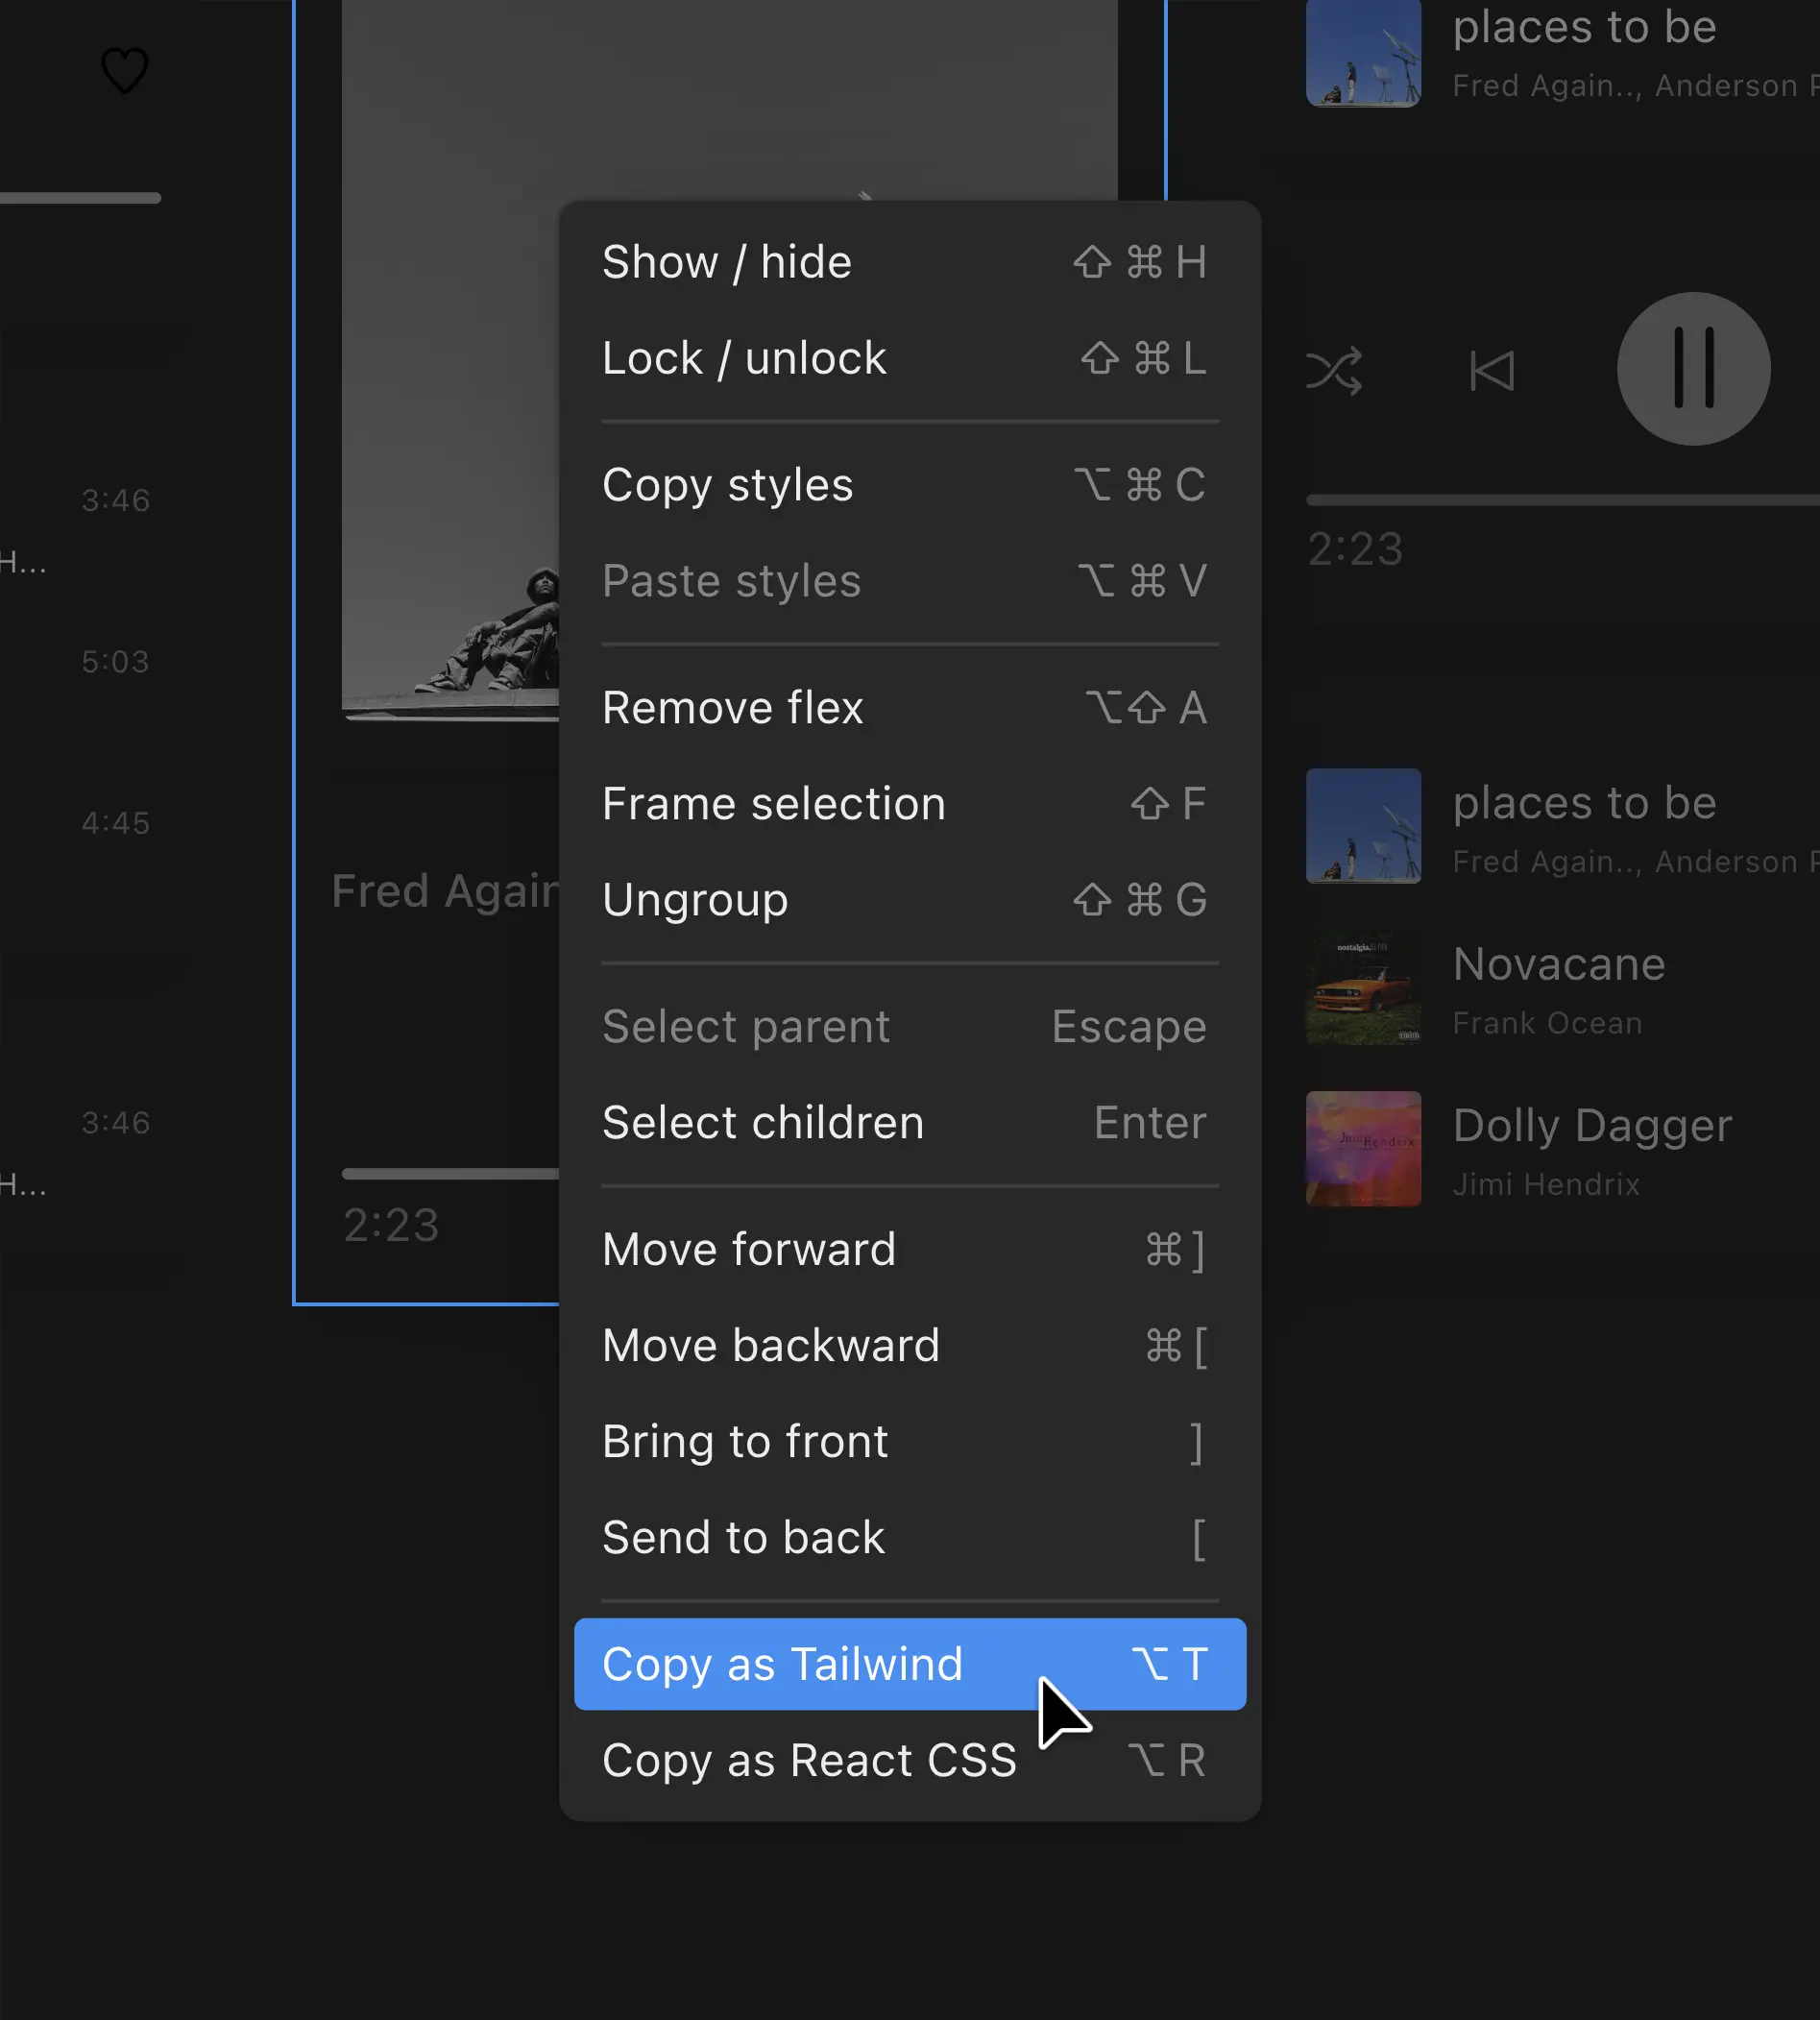The image size is (1820, 2020).
Task: Choose Frame selection option
Action: 910,804
